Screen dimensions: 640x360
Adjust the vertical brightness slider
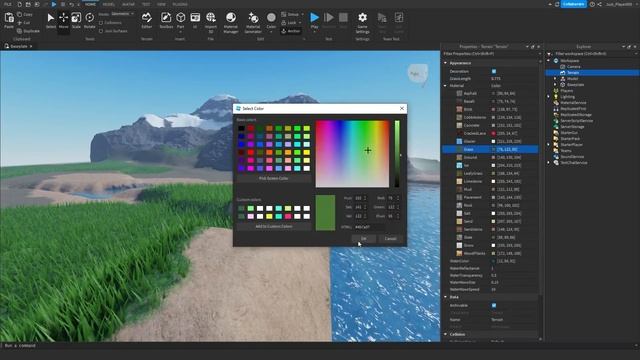click(x=397, y=154)
